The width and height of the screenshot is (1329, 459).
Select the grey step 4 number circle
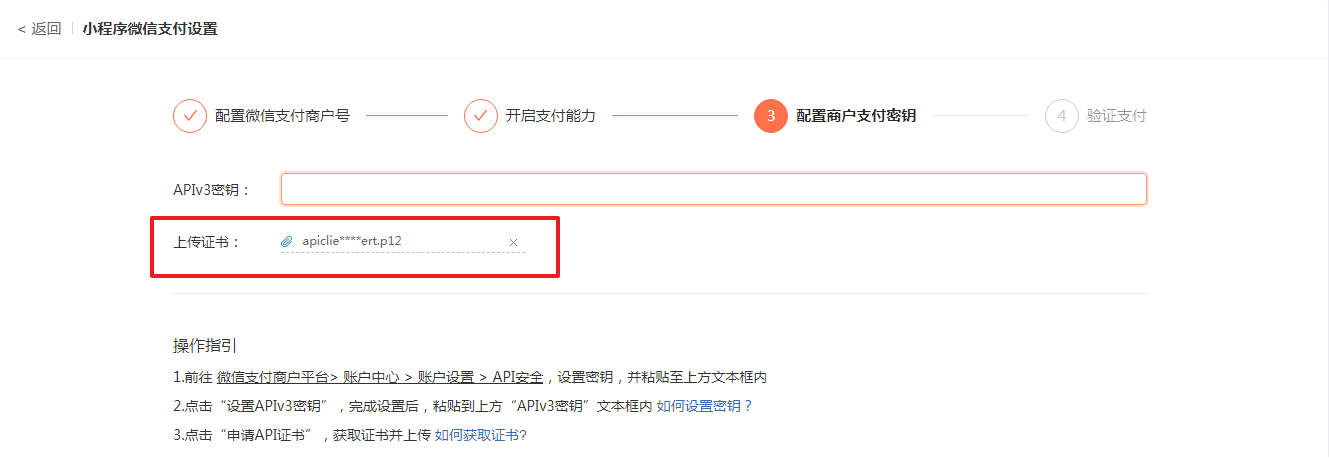click(x=1062, y=116)
